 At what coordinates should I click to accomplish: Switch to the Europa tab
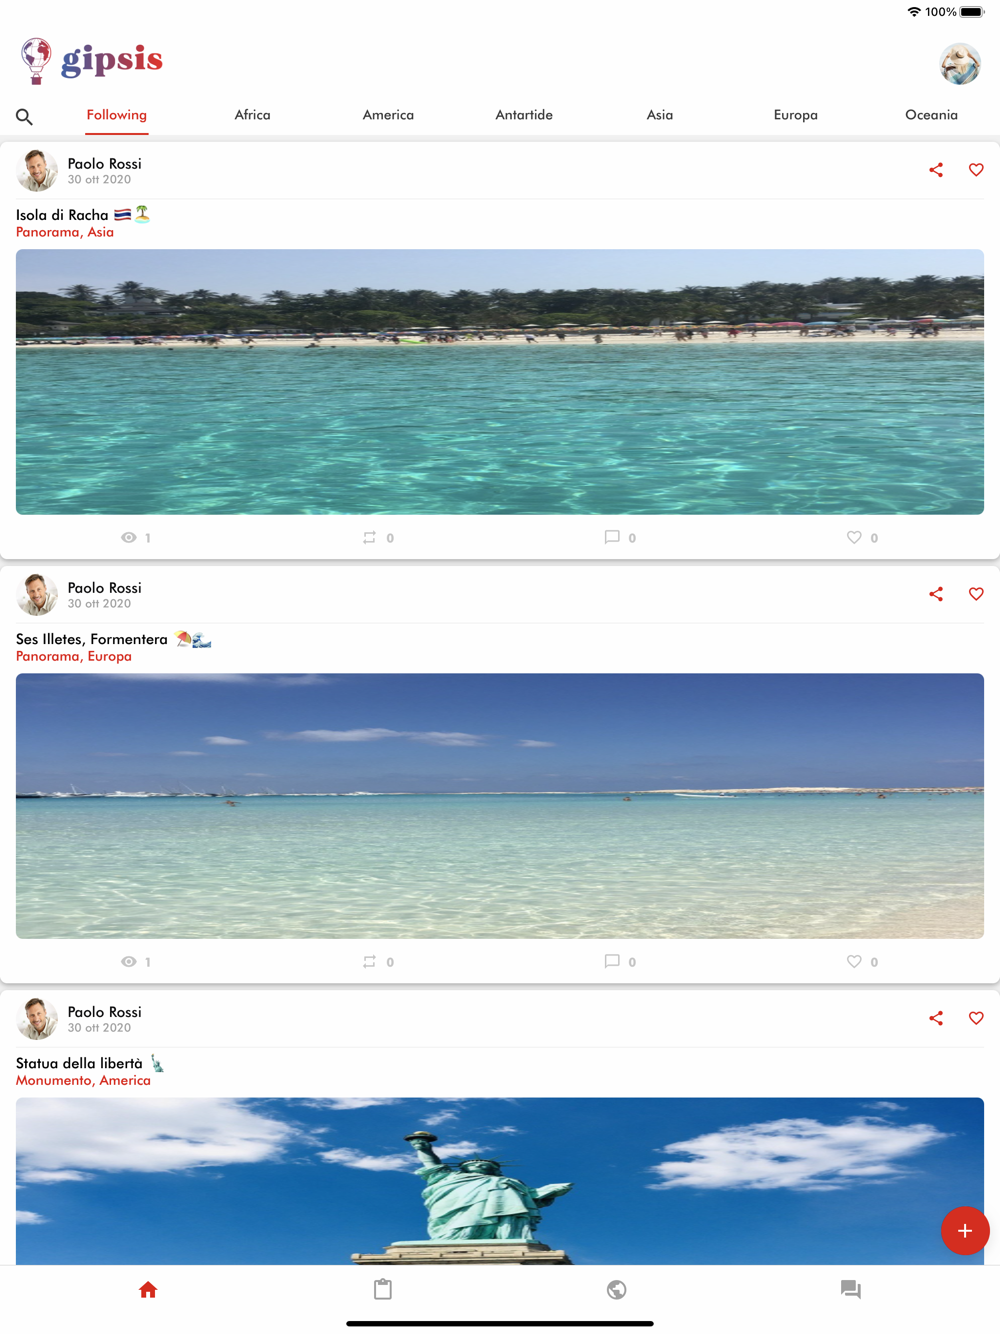point(795,115)
